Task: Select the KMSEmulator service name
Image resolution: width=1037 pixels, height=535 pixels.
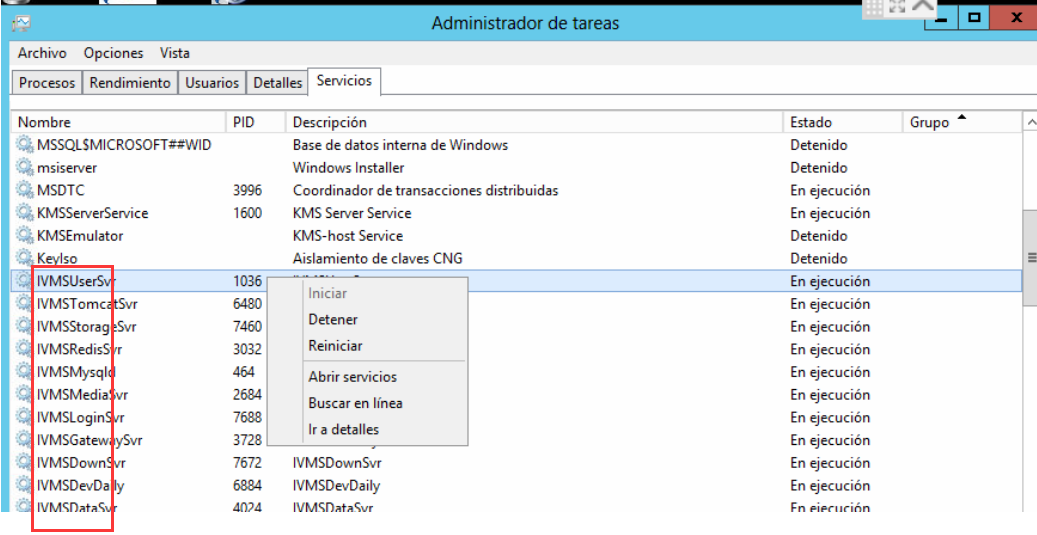Action: tap(80, 235)
